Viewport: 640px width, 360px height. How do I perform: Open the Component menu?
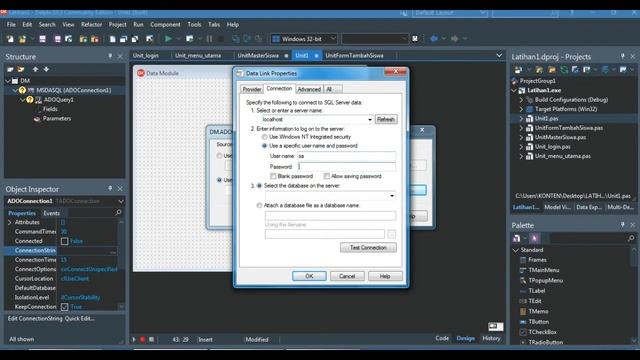pyautogui.click(x=165, y=24)
